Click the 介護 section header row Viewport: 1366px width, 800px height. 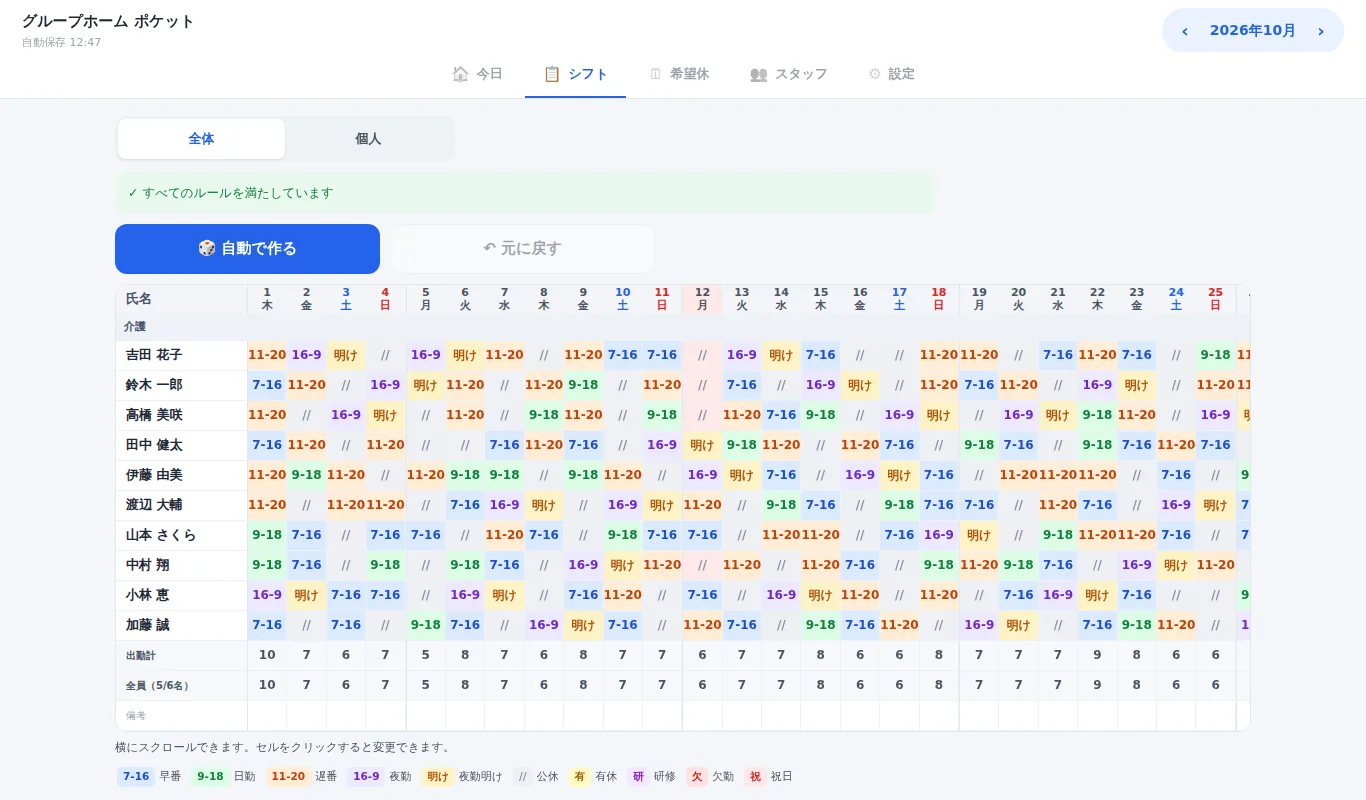click(x=682, y=327)
